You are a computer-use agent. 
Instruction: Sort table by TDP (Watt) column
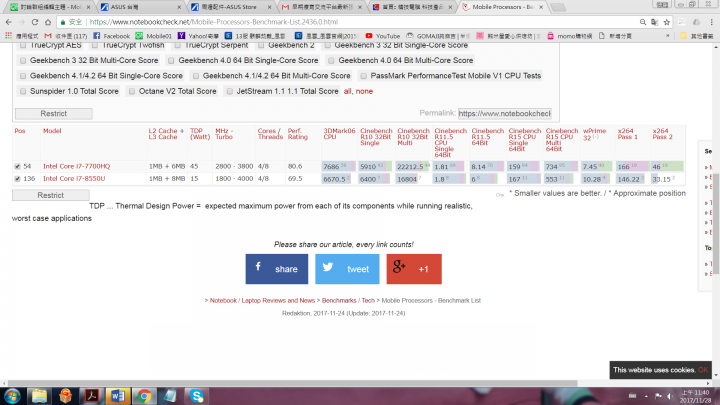(200, 134)
